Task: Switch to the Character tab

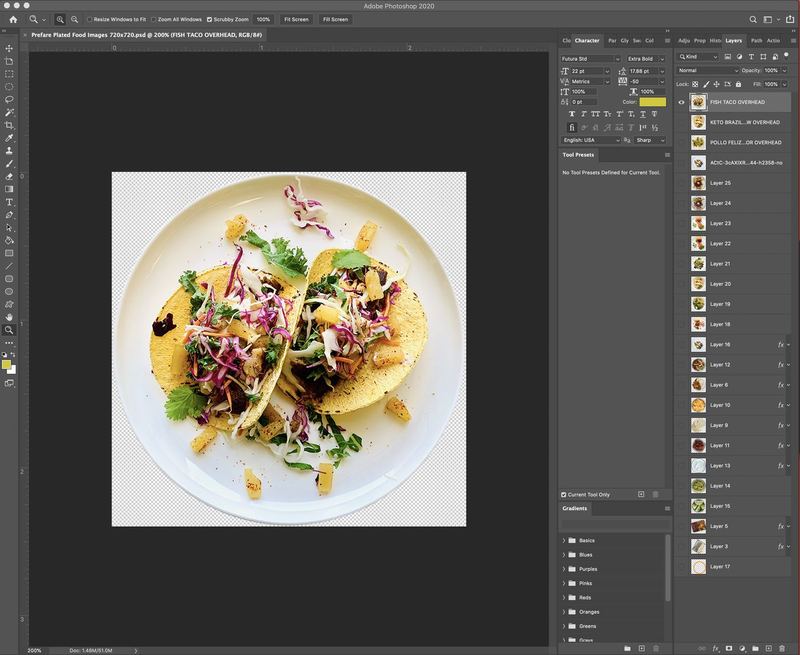Action: (587, 40)
